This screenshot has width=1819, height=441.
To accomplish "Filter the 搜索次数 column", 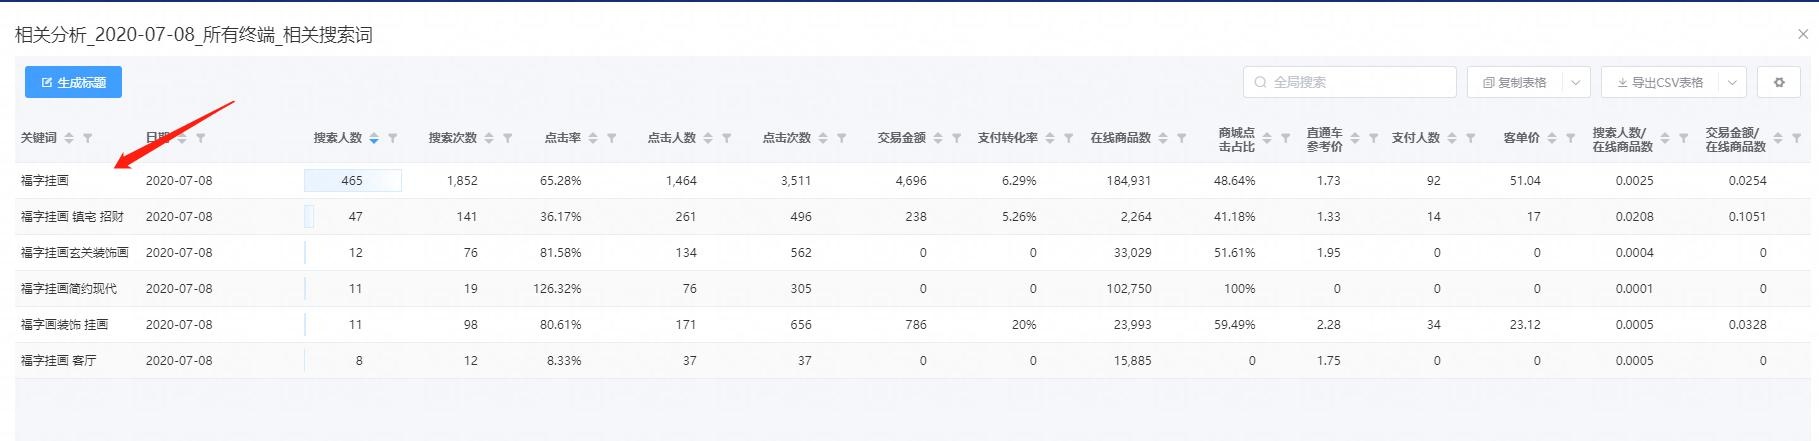I will point(508,138).
